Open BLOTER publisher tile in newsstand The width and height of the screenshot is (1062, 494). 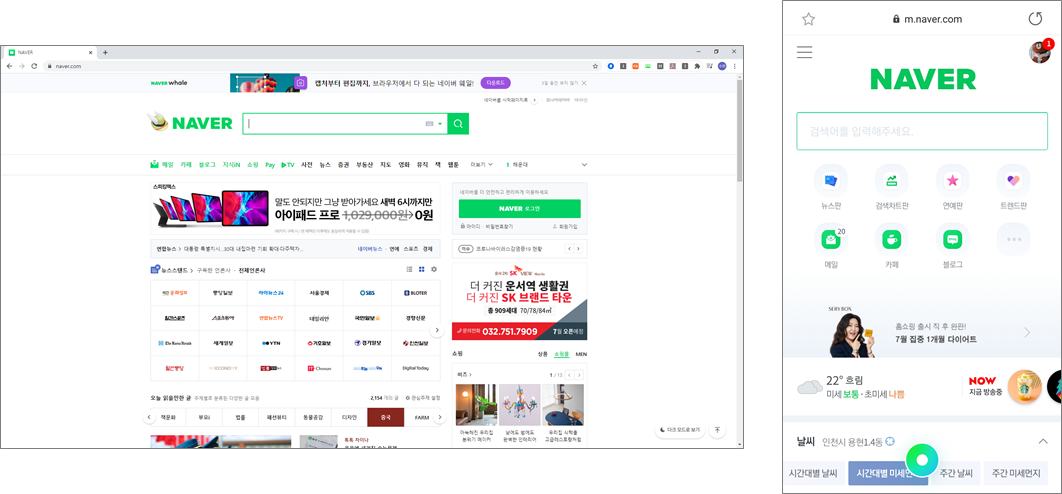pyautogui.click(x=416, y=293)
